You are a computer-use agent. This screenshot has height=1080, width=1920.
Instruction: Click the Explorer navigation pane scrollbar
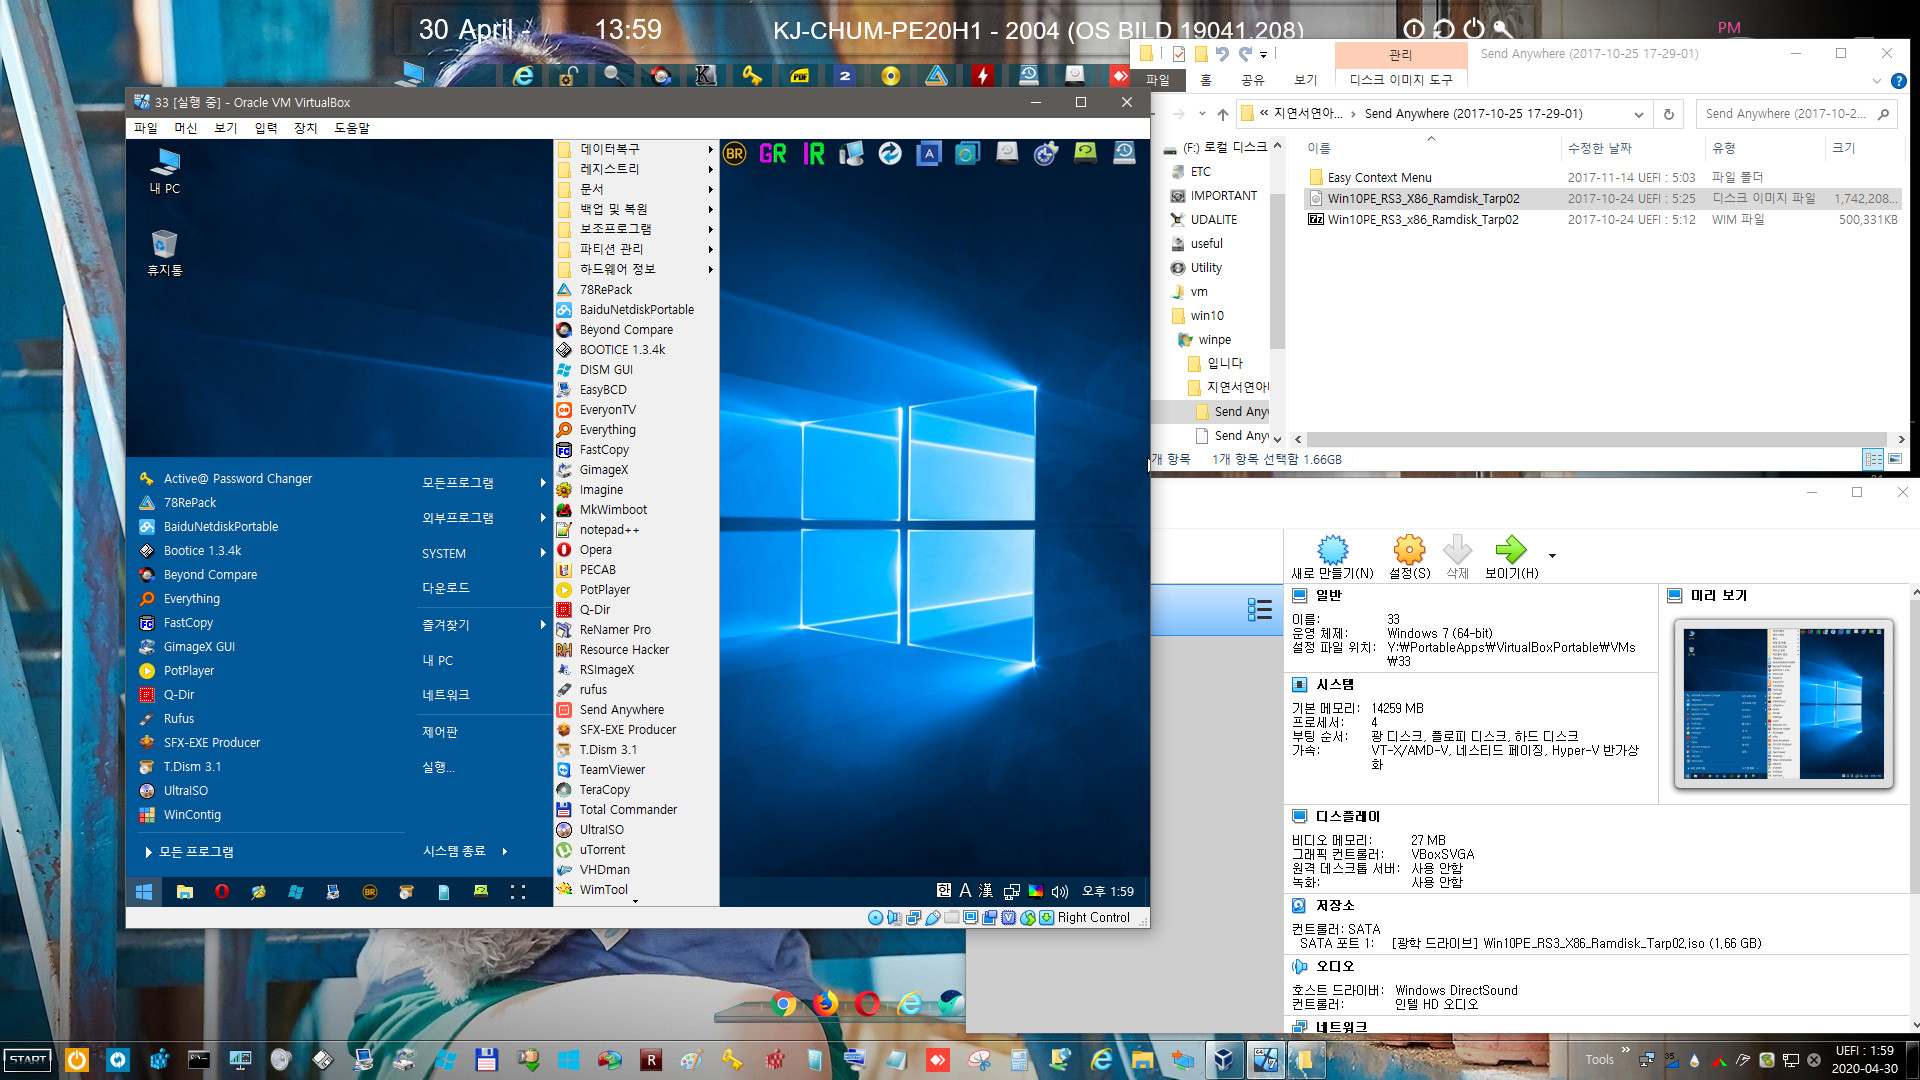click(x=1277, y=270)
